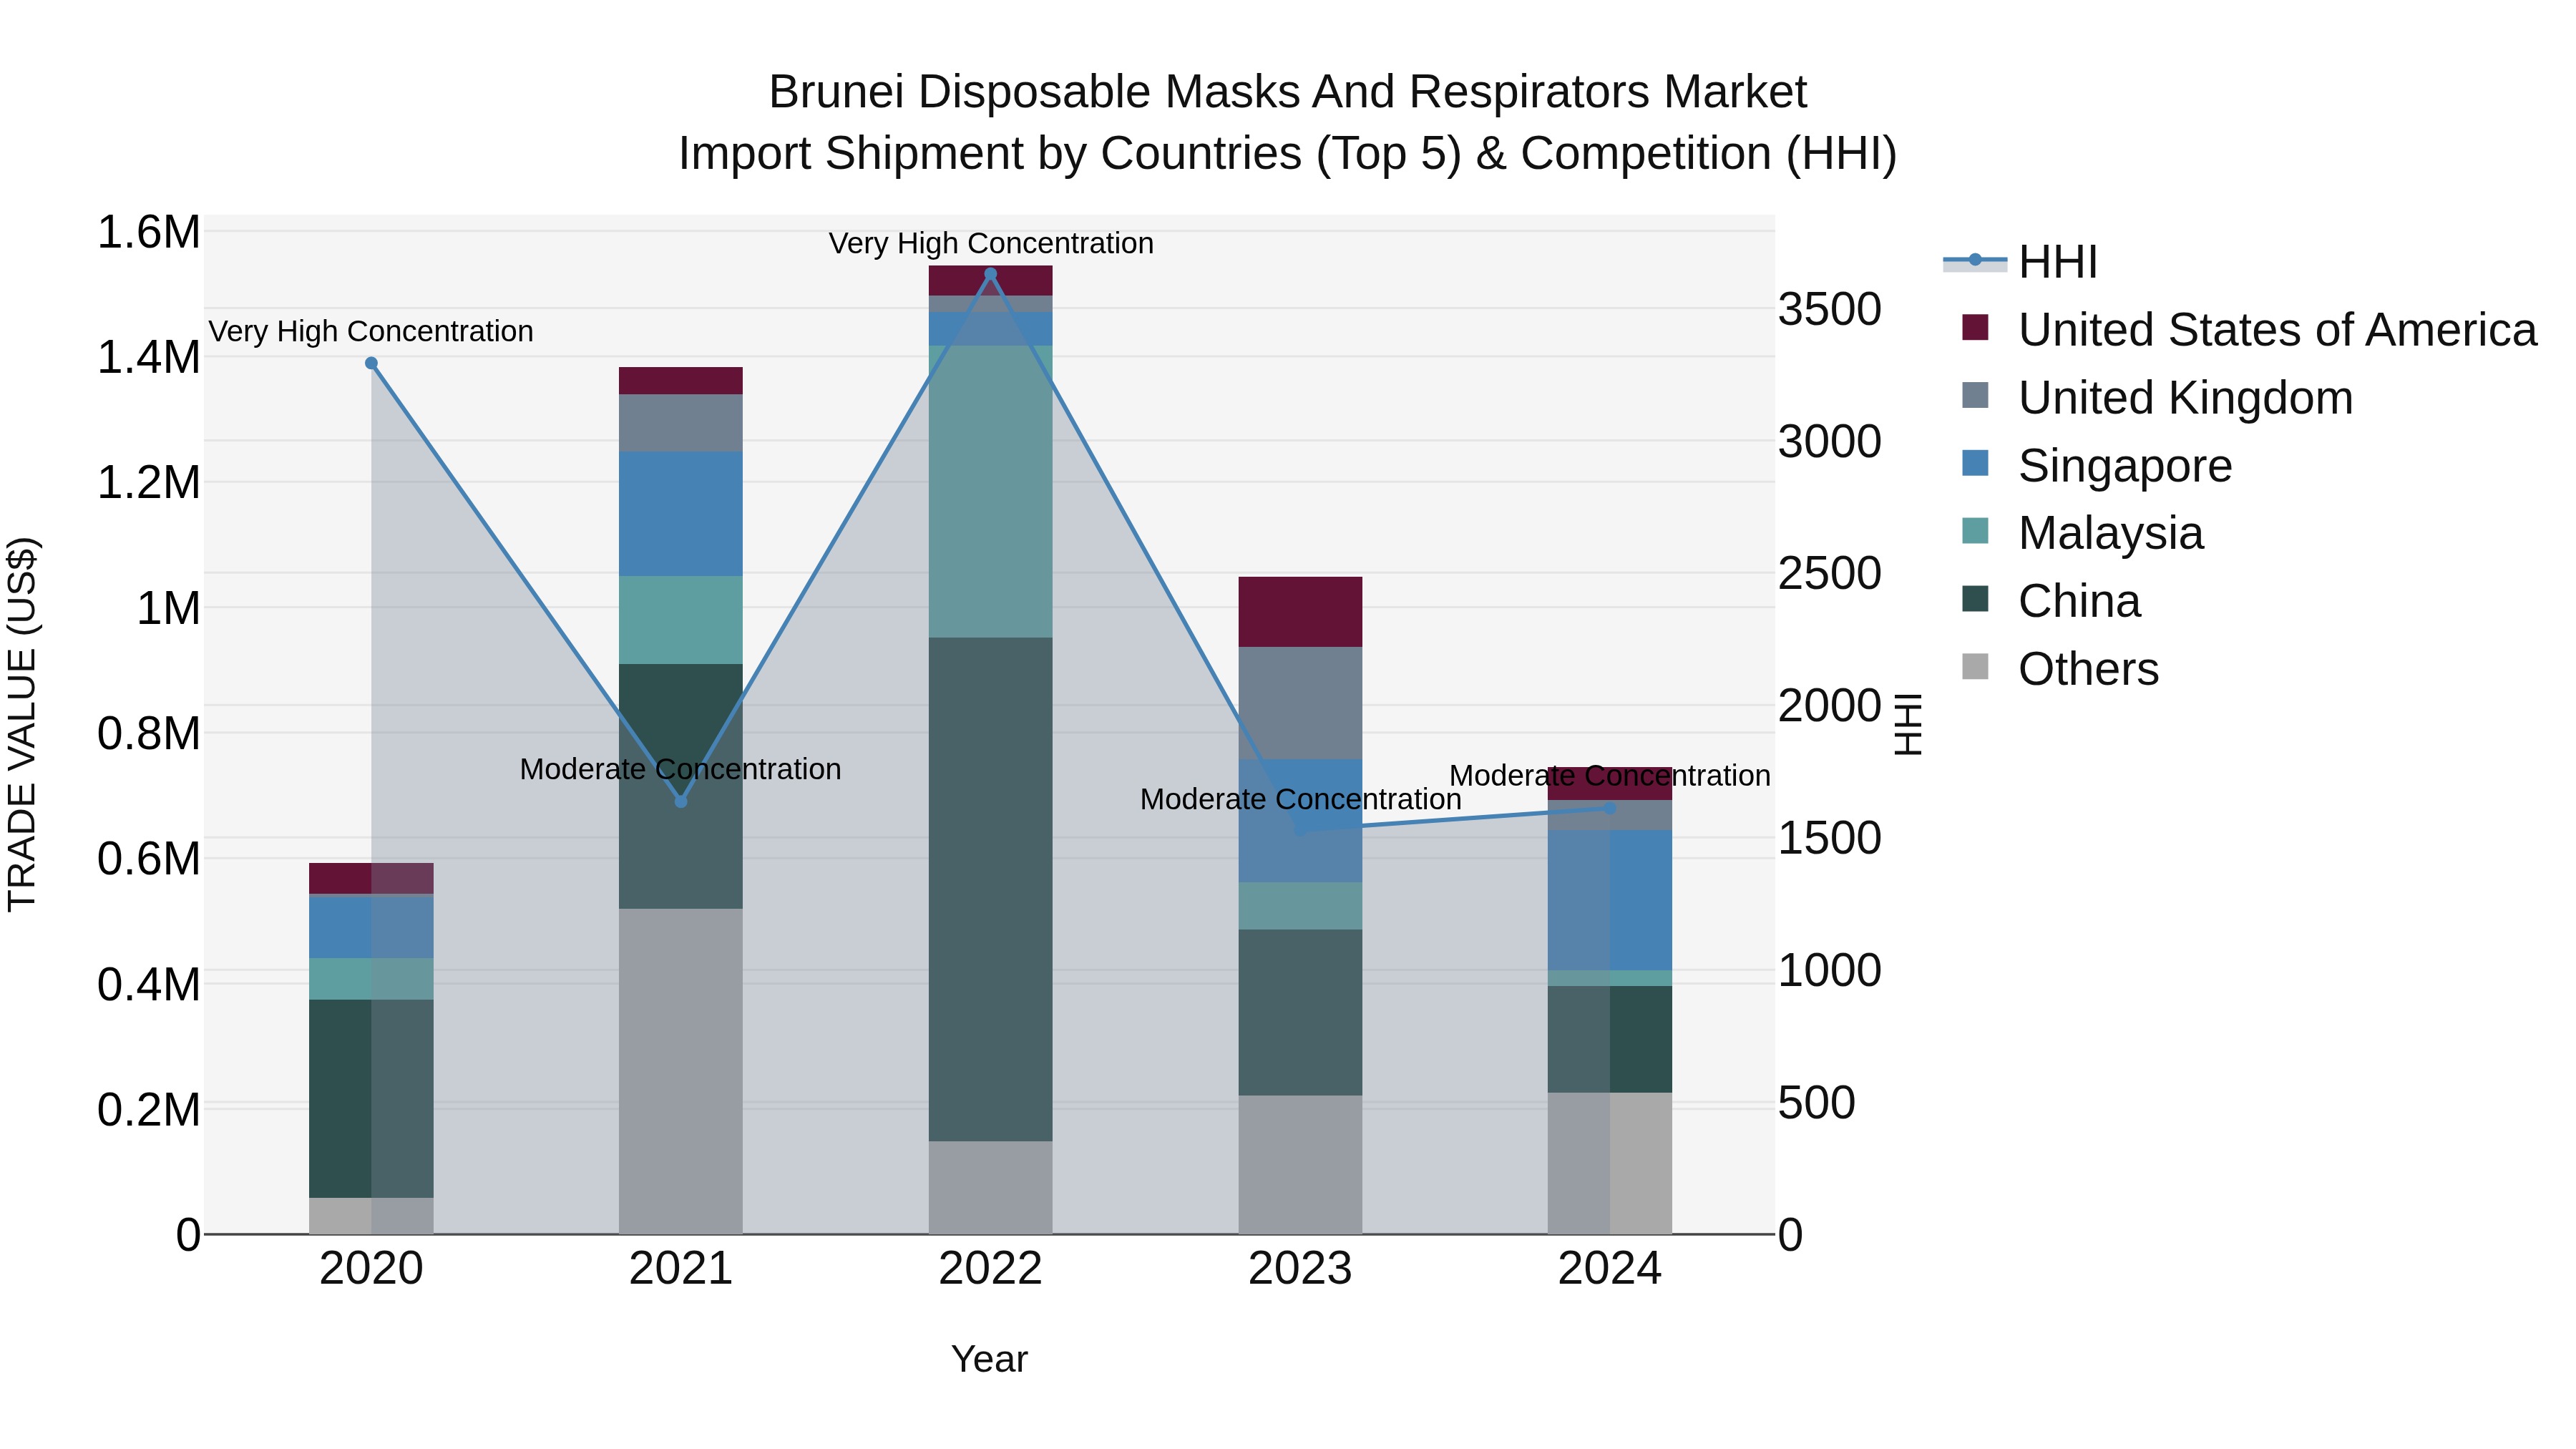The image size is (2576, 1449).
Task: Click the 'TRADE VALUE (US$)' axis title
Action: coord(22,724)
